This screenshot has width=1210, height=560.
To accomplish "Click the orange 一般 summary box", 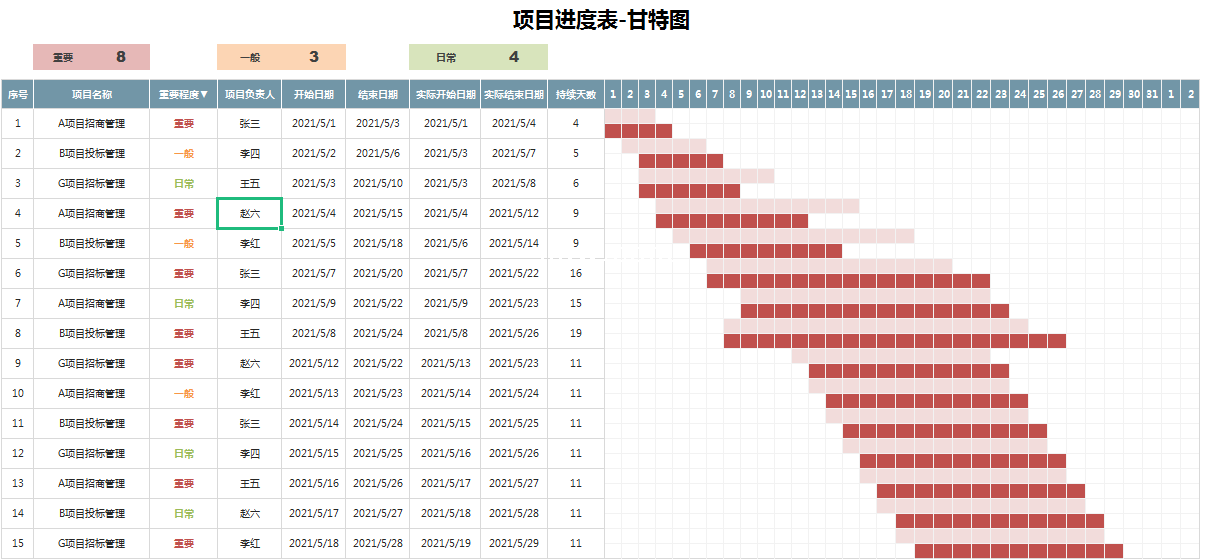I will pos(281,57).
